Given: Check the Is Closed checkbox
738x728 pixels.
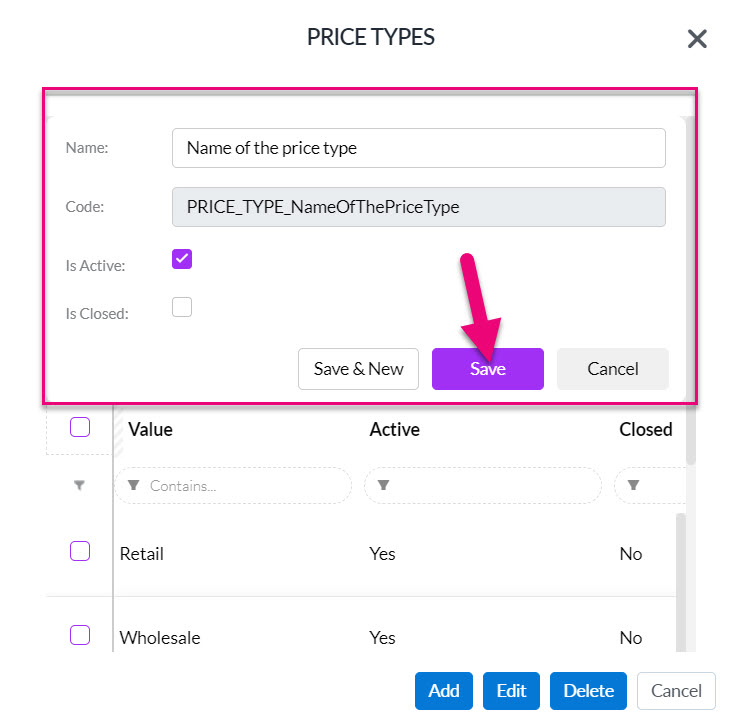Looking at the screenshot, I should (182, 307).
